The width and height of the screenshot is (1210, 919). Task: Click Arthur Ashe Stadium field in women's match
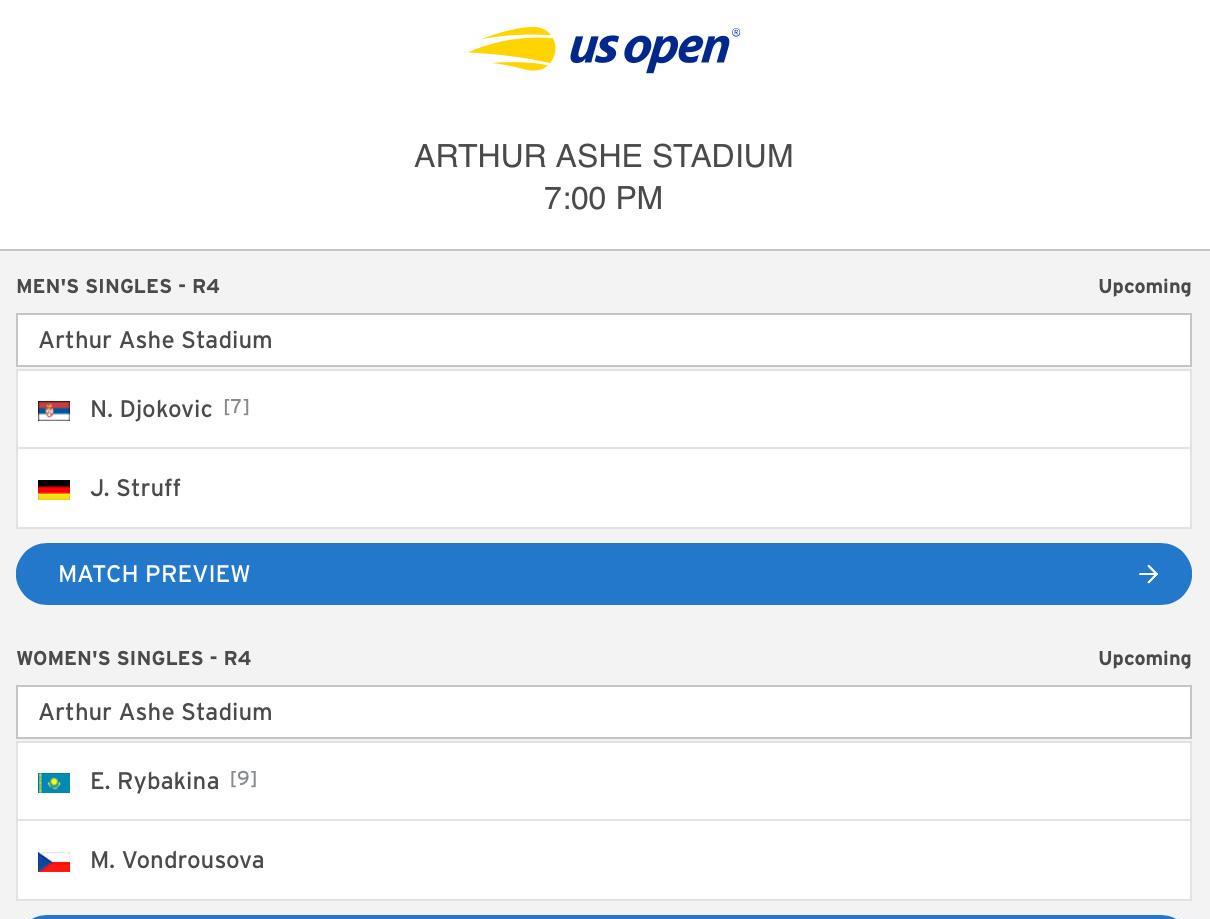click(x=603, y=712)
